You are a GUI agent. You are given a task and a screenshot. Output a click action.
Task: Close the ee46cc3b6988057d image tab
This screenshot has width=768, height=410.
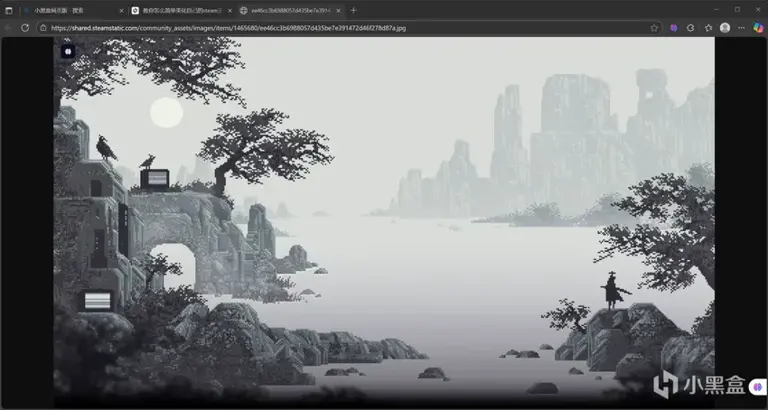338,10
